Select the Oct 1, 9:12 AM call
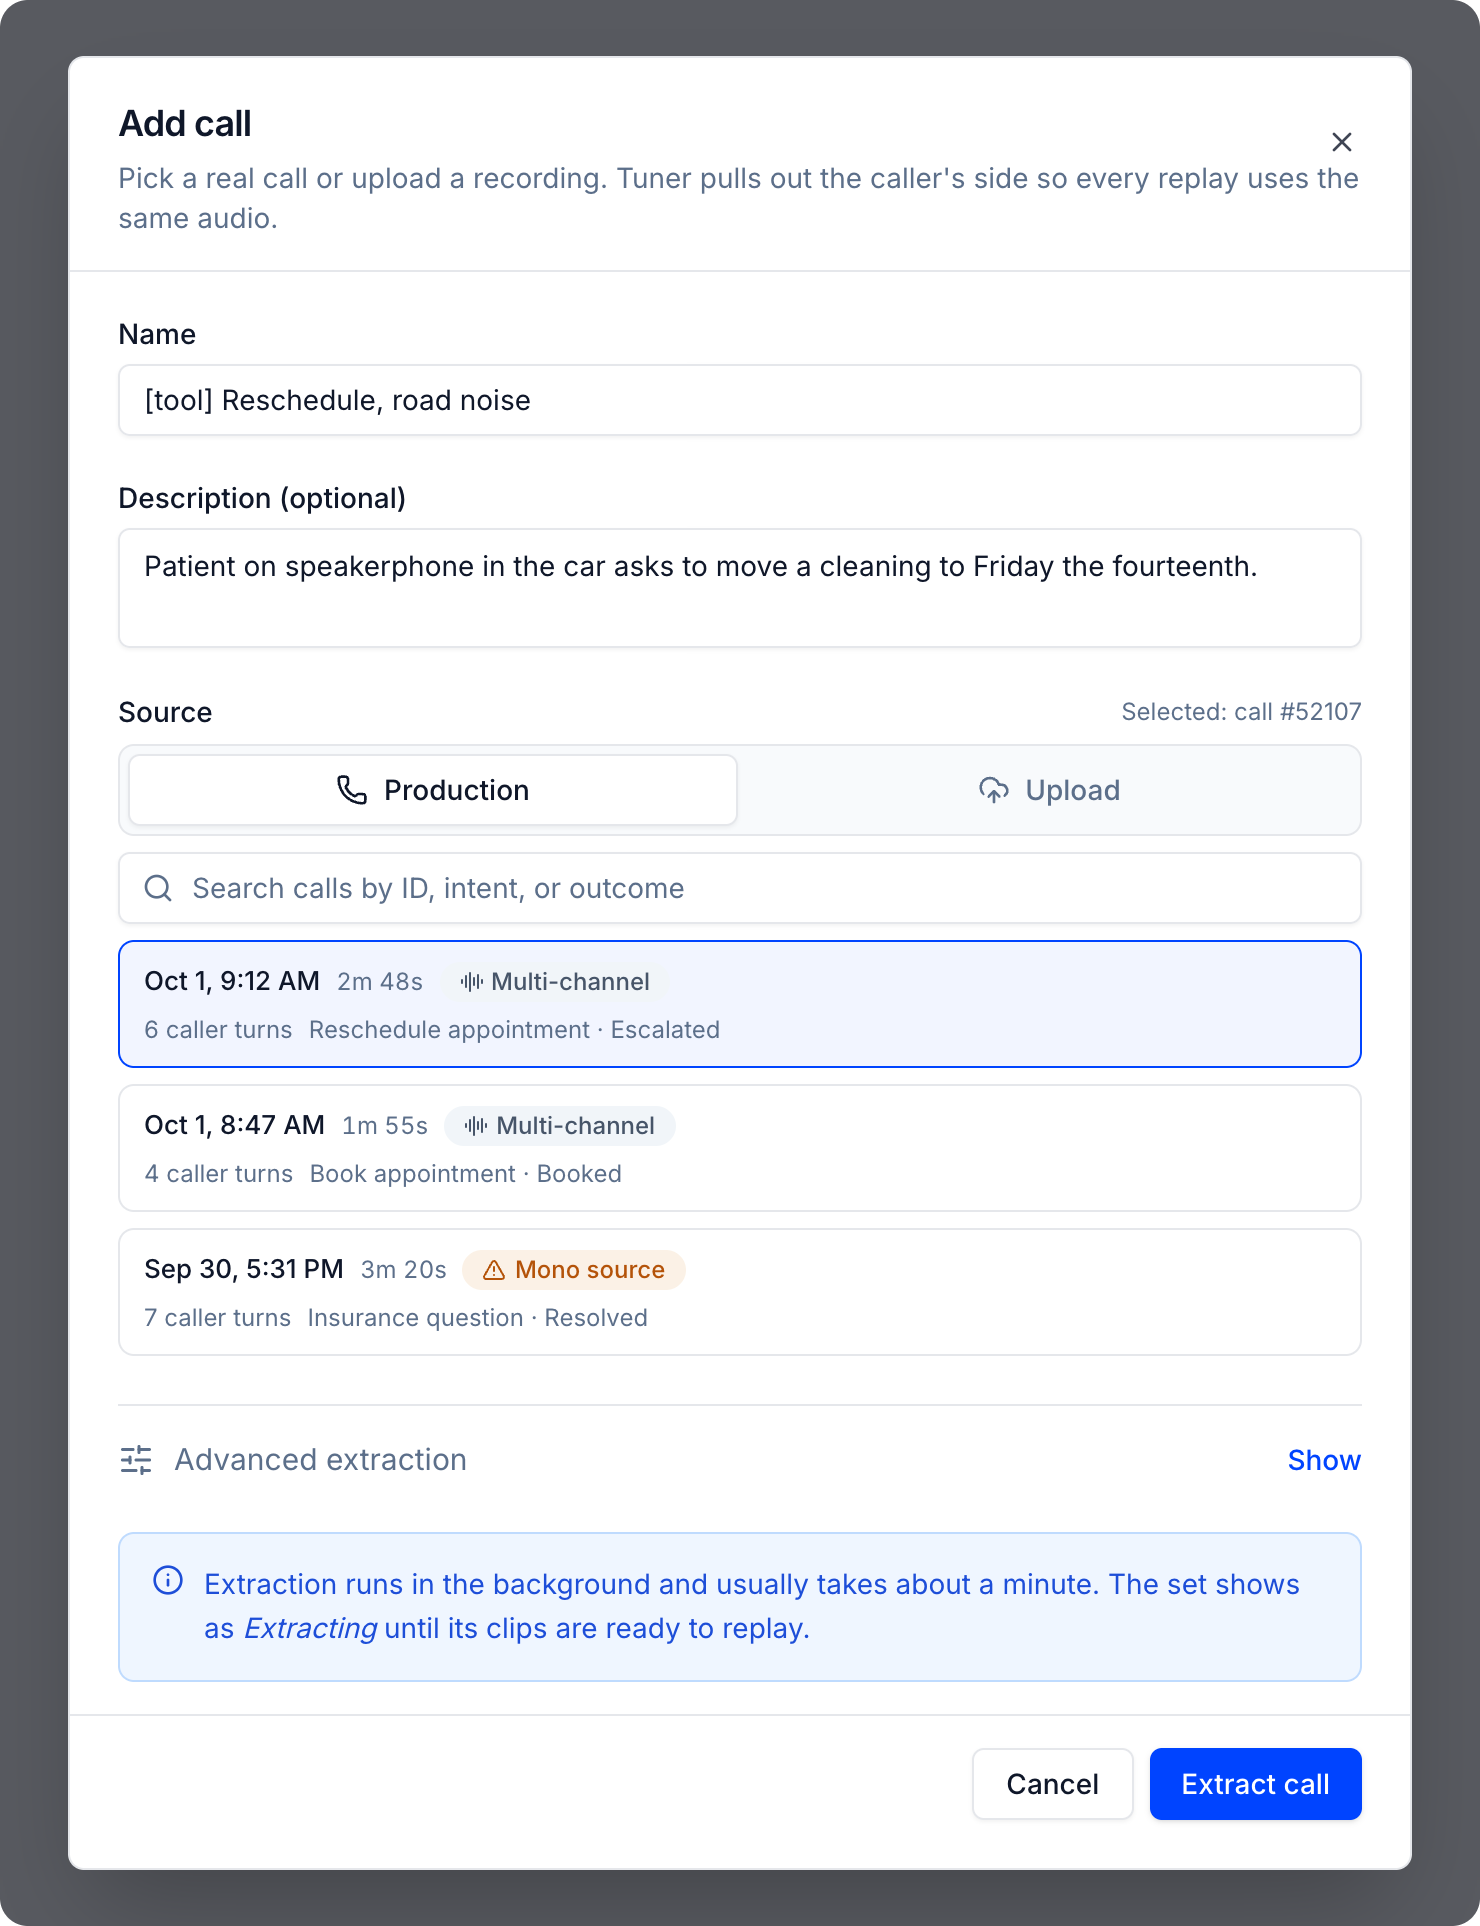Screen dimensions: 1480x1926 (x=740, y=1004)
